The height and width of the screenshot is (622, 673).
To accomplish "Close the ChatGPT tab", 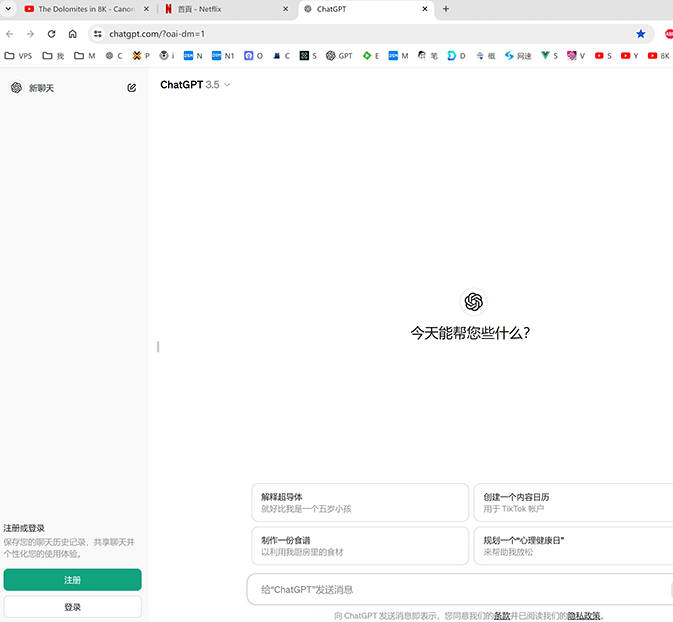I will (424, 9).
